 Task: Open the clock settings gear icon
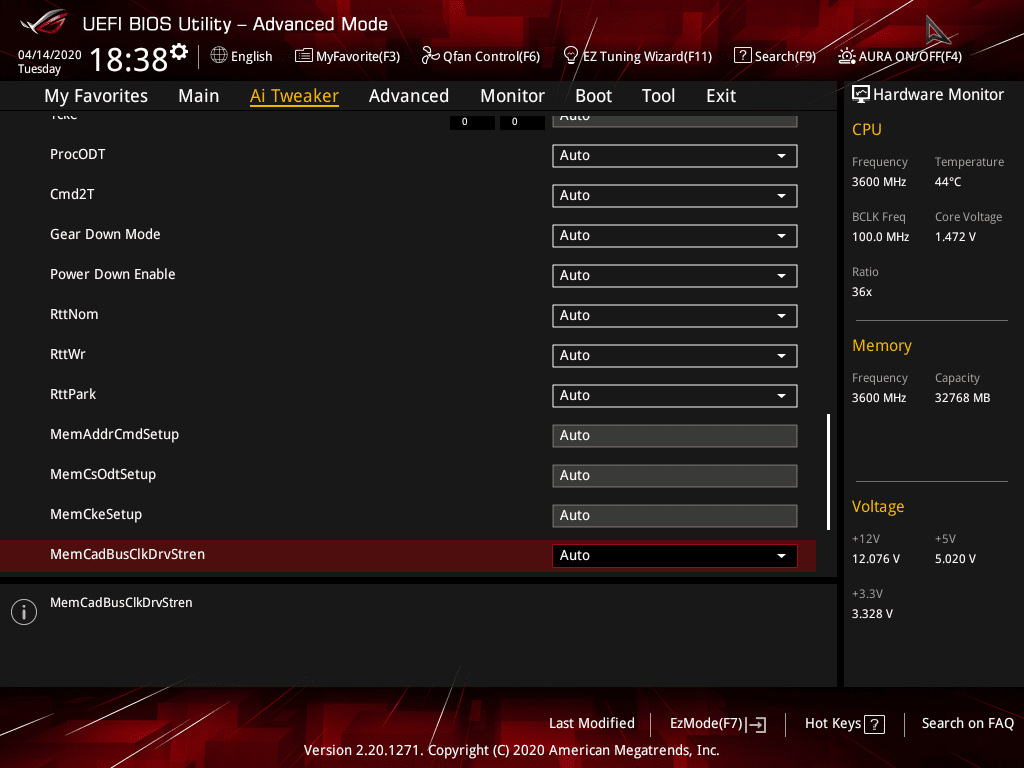click(179, 52)
